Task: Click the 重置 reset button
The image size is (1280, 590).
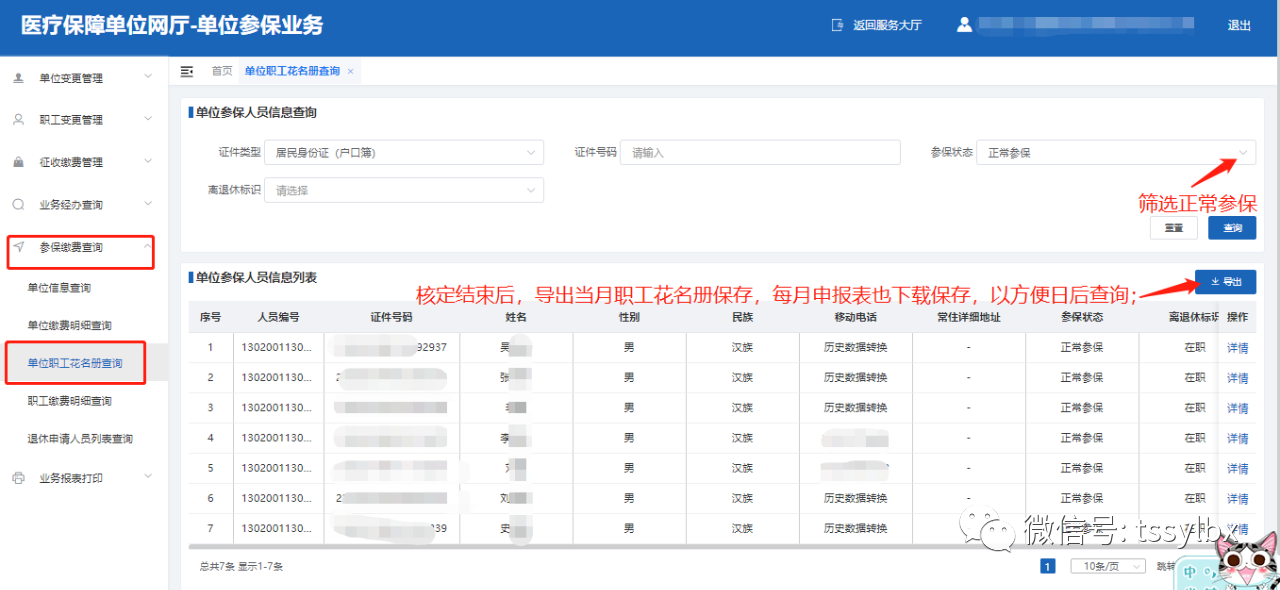Action: 1174,228
